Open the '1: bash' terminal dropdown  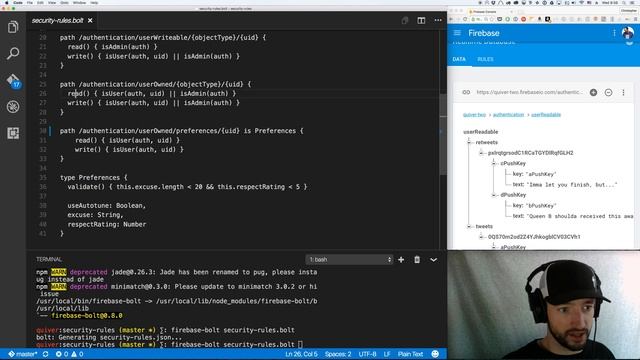click(349, 260)
